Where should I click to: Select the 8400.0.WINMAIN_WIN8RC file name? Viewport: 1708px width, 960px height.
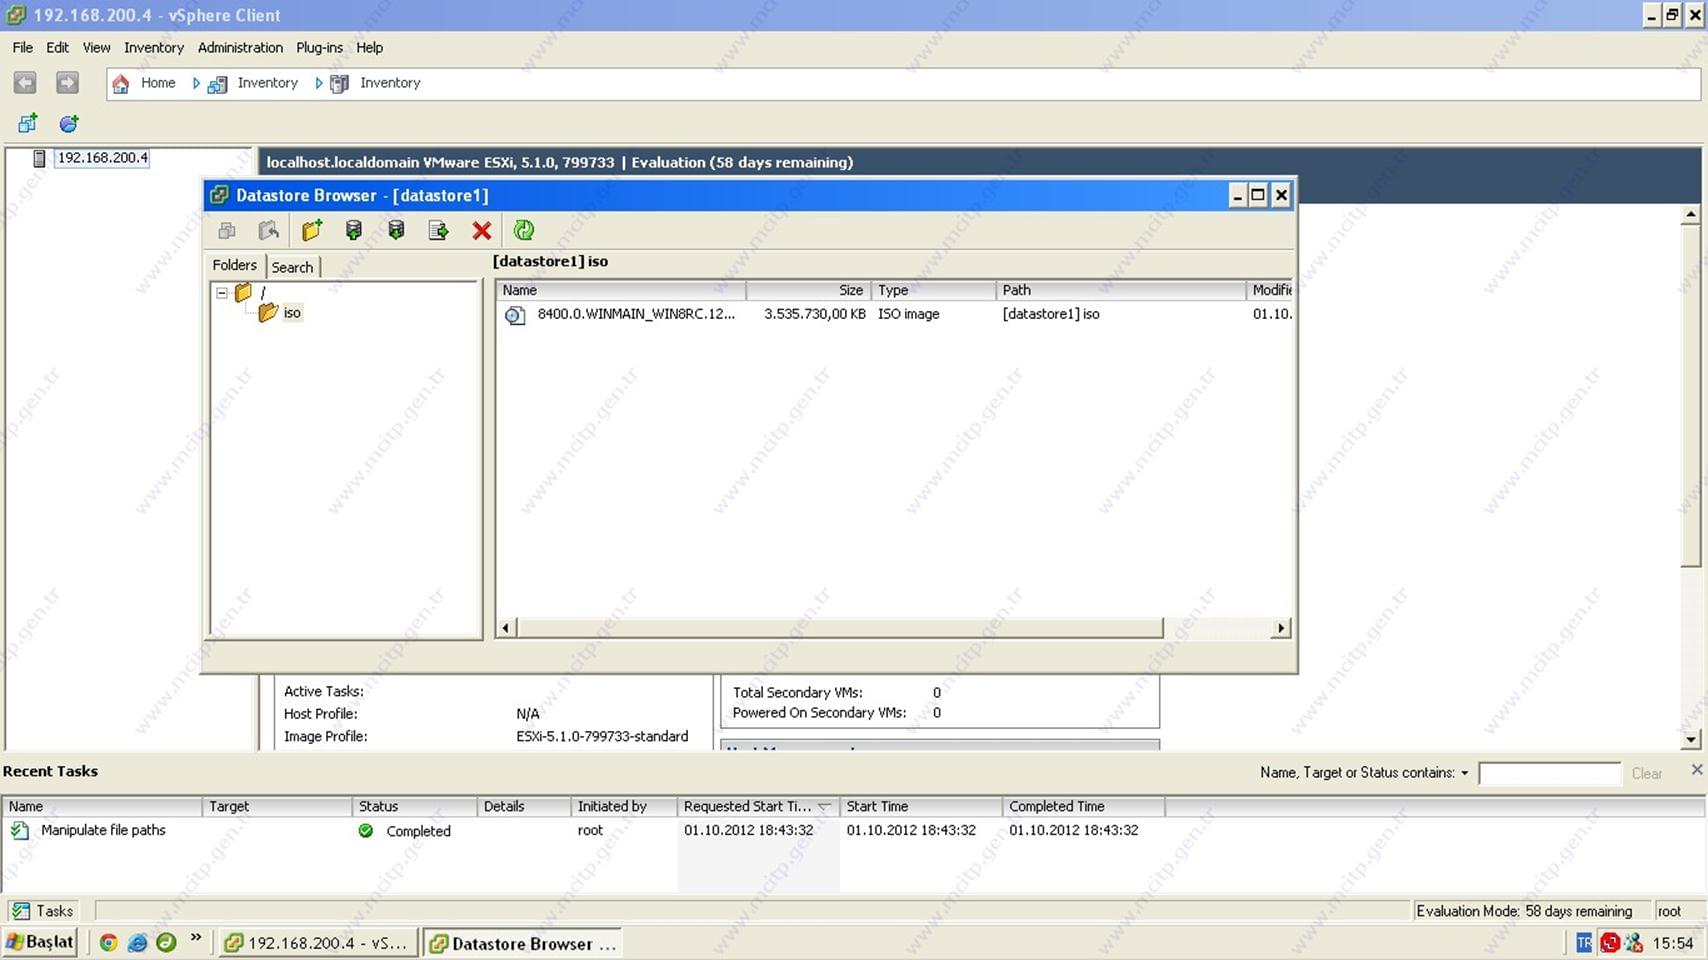636,314
